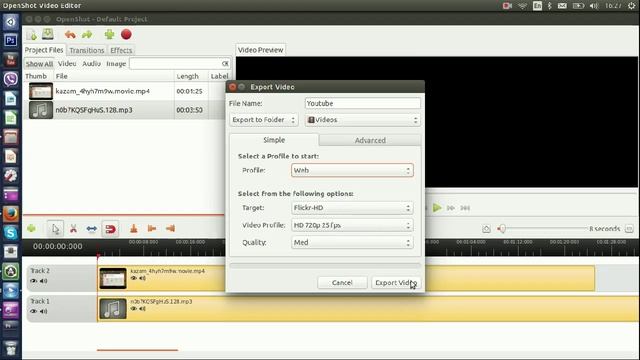This screenshot has height=360, width=640.
Task: Switch to the Advanced tab
Action: pos(370,140)
